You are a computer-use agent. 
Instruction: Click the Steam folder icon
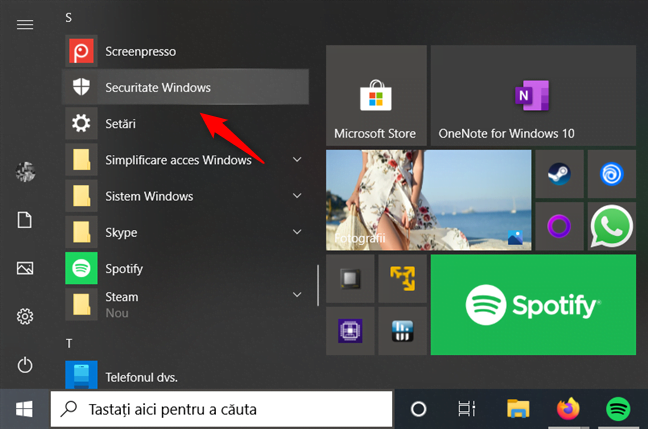click(x=81, y=305)
